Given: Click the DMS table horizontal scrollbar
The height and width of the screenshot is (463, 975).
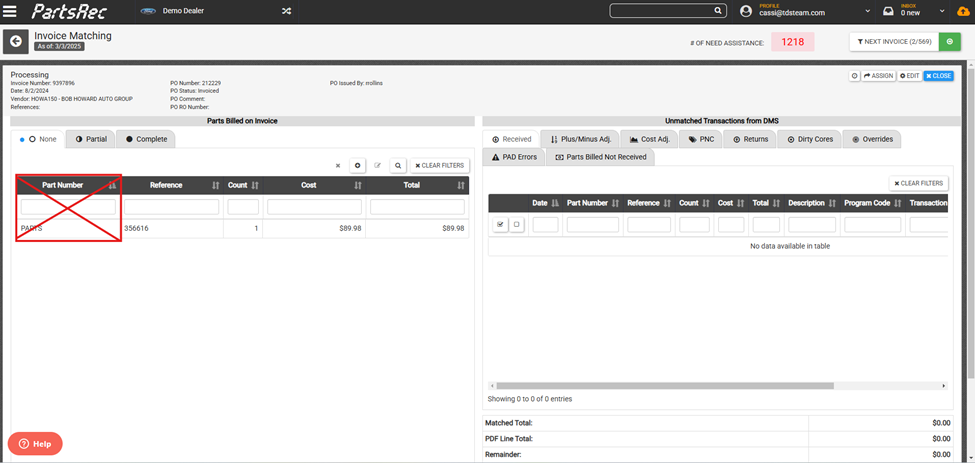Looking at the screenshot, I should (x=664, y=386).
